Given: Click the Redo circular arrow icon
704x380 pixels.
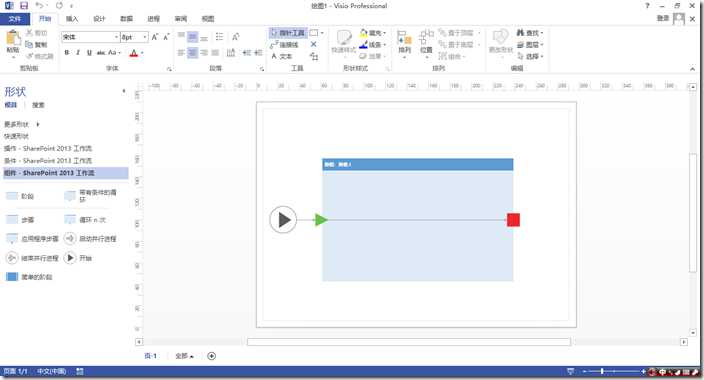Looking at the screenshot, I should 59,6.
